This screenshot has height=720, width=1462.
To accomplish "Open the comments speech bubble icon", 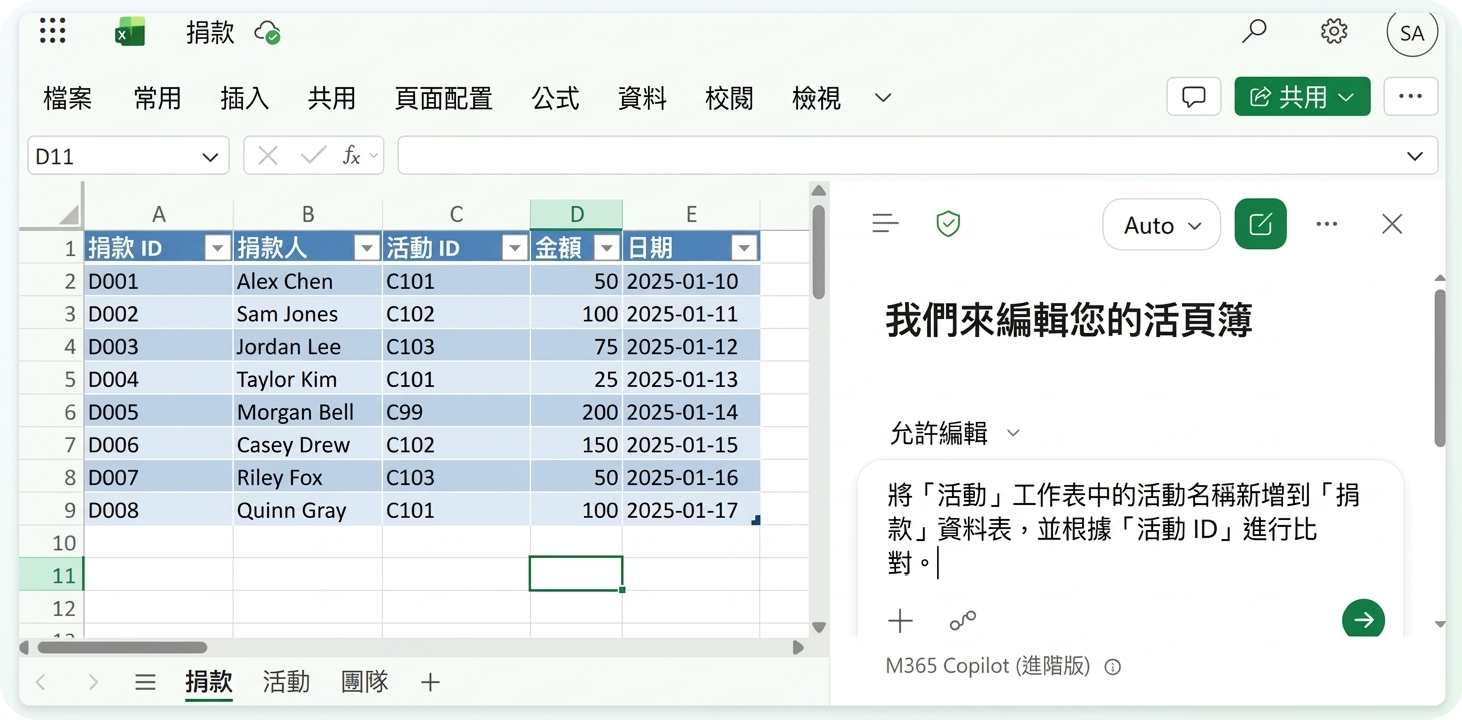I will 1194,97.
